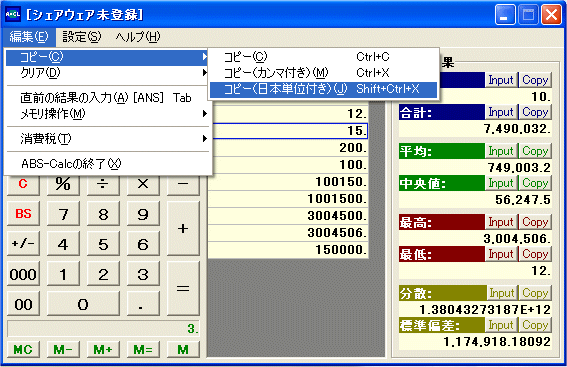Image resolution: width=567 pixels, height=367 pixels.
Task: Click the M- memory subtract key
Action: pyautogui.click(x=63, y=349)
